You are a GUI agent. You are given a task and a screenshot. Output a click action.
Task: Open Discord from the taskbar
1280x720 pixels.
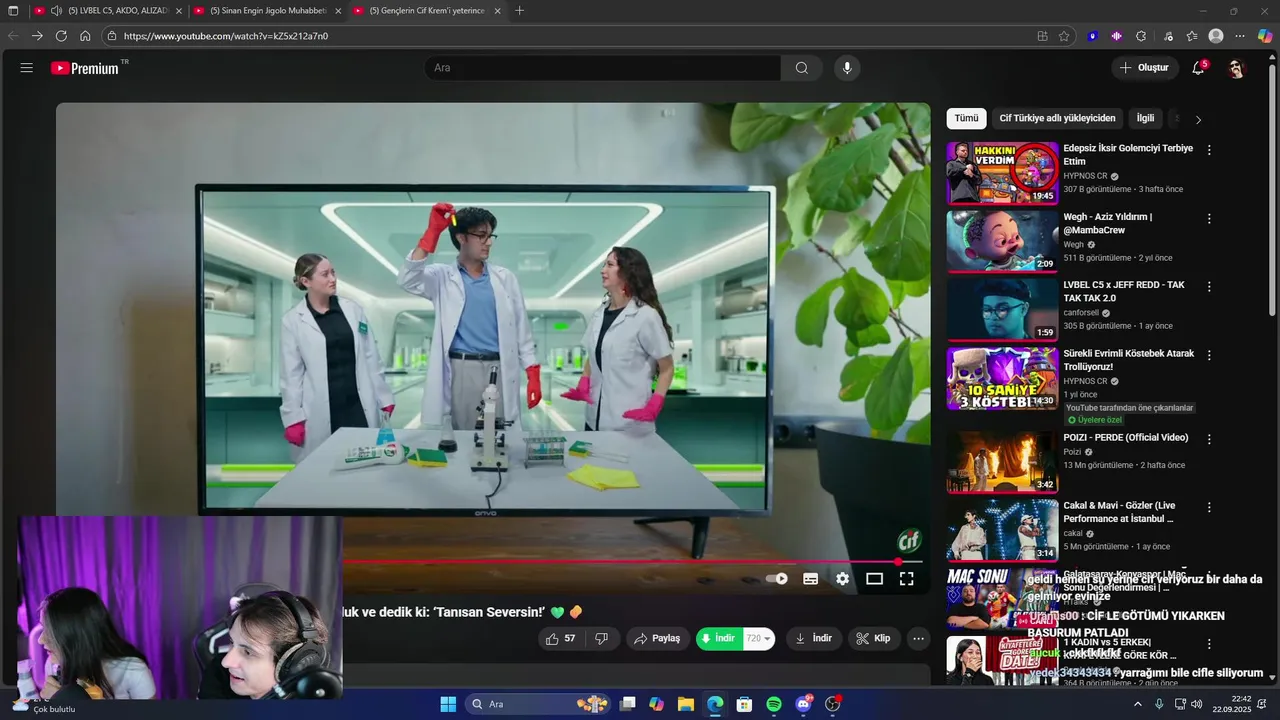tap(803, 704)
